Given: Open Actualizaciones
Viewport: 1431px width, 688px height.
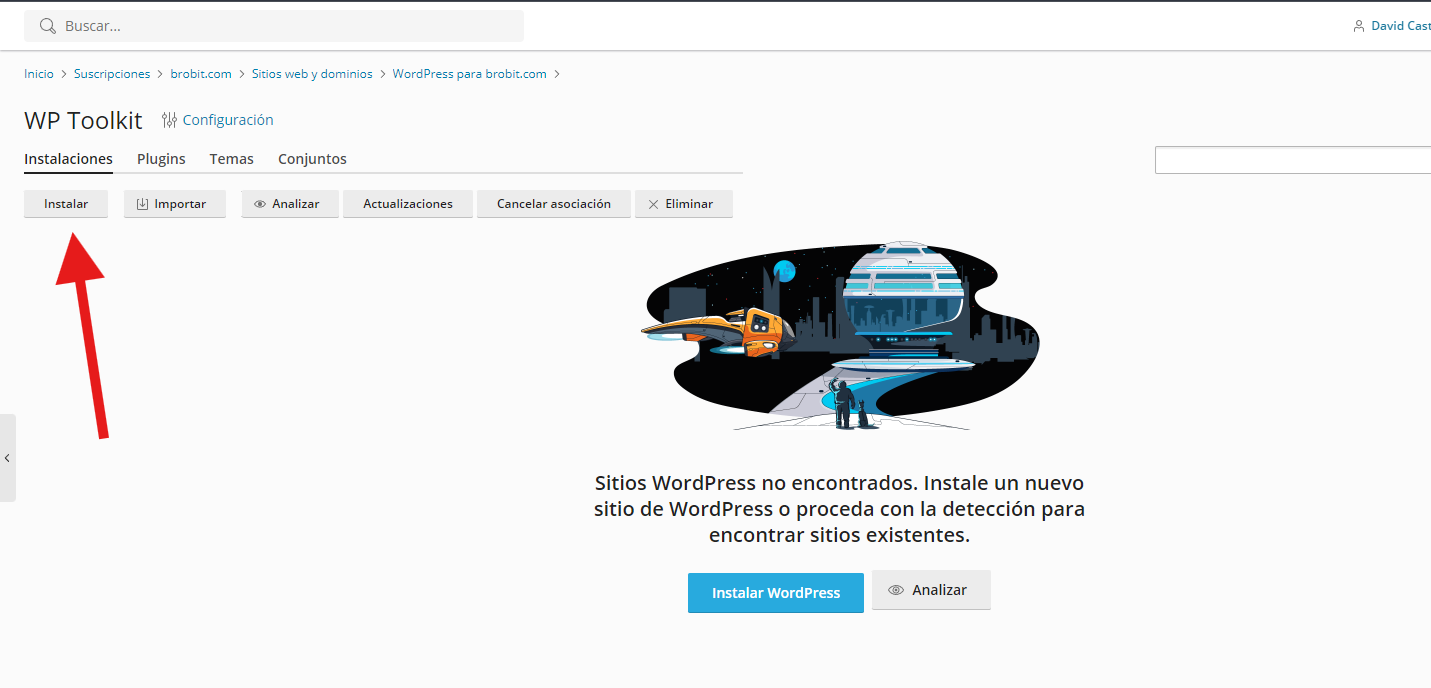Looking at the screenshot, I should pyautogui.click(x=408, y=204).
